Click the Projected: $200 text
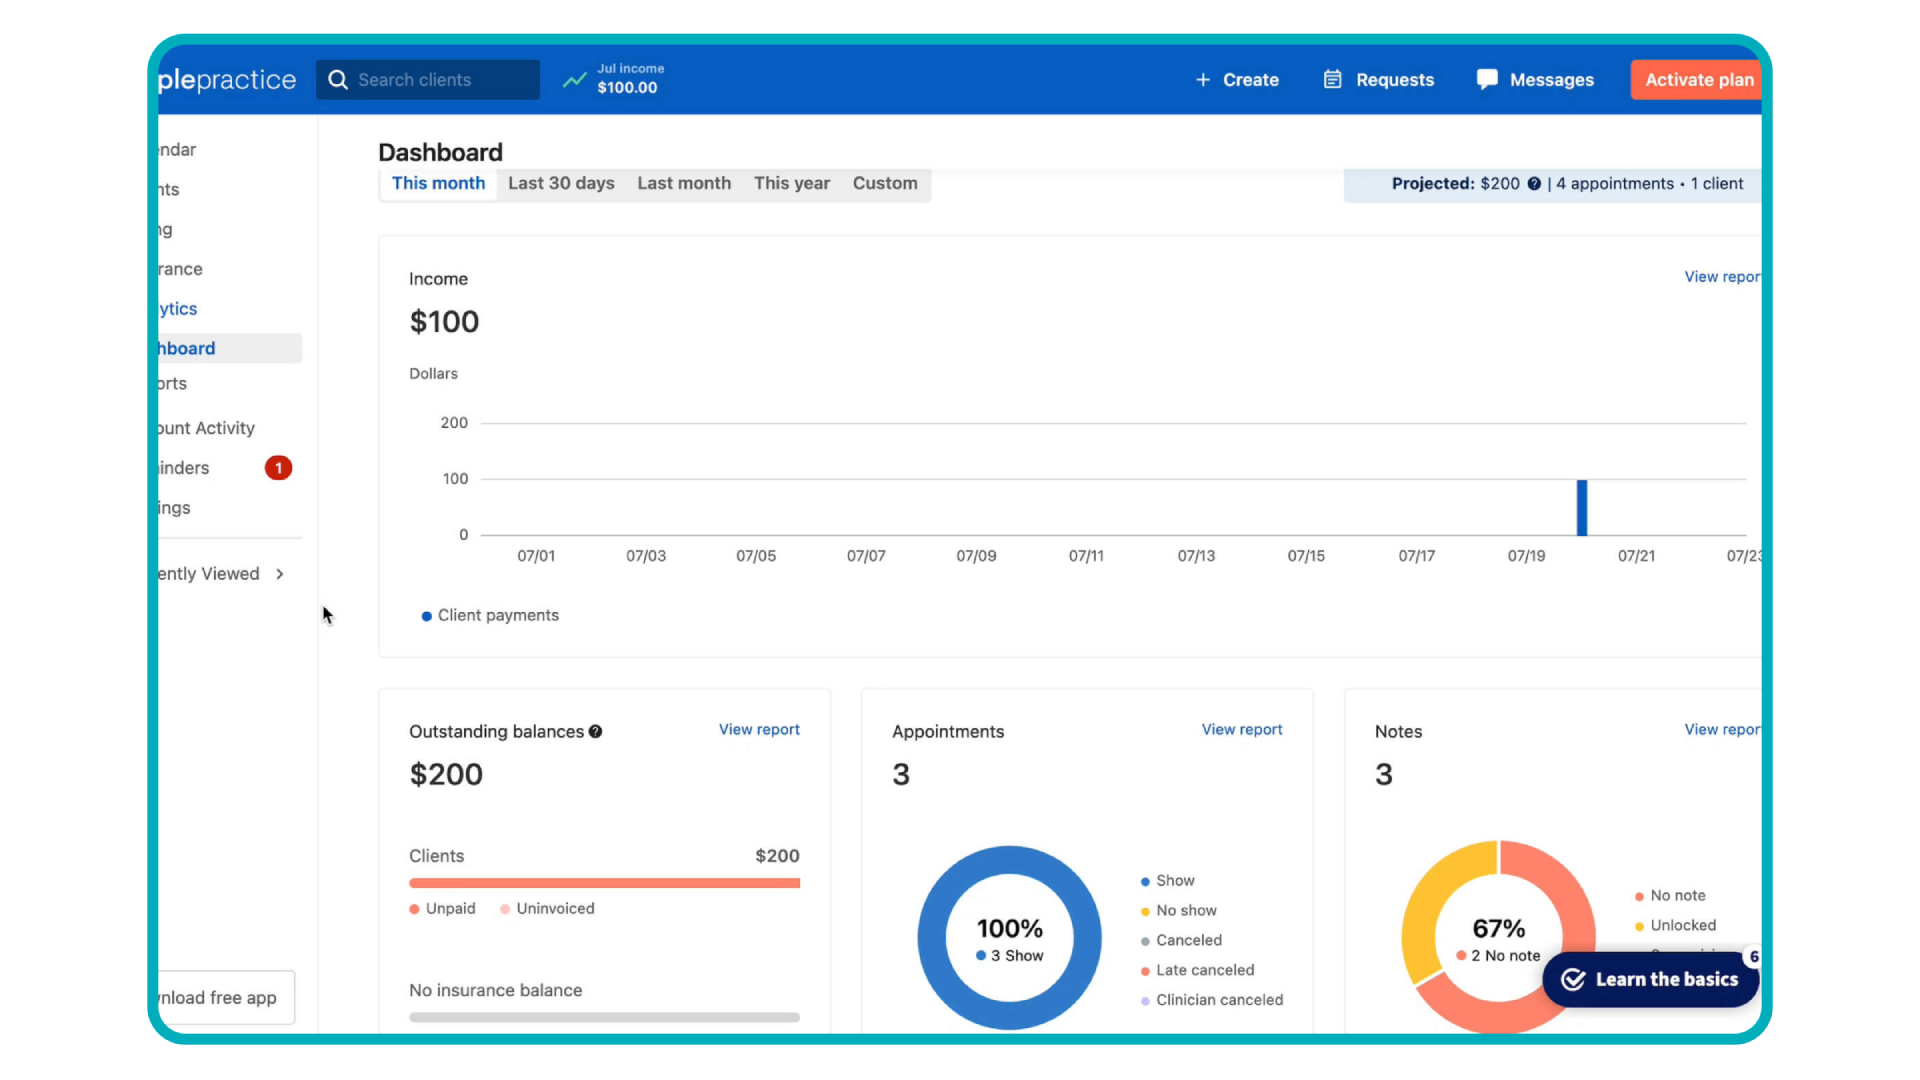Image resolution: width=1920 pixels, height=1080 pixels. (x=1455, y=184)
